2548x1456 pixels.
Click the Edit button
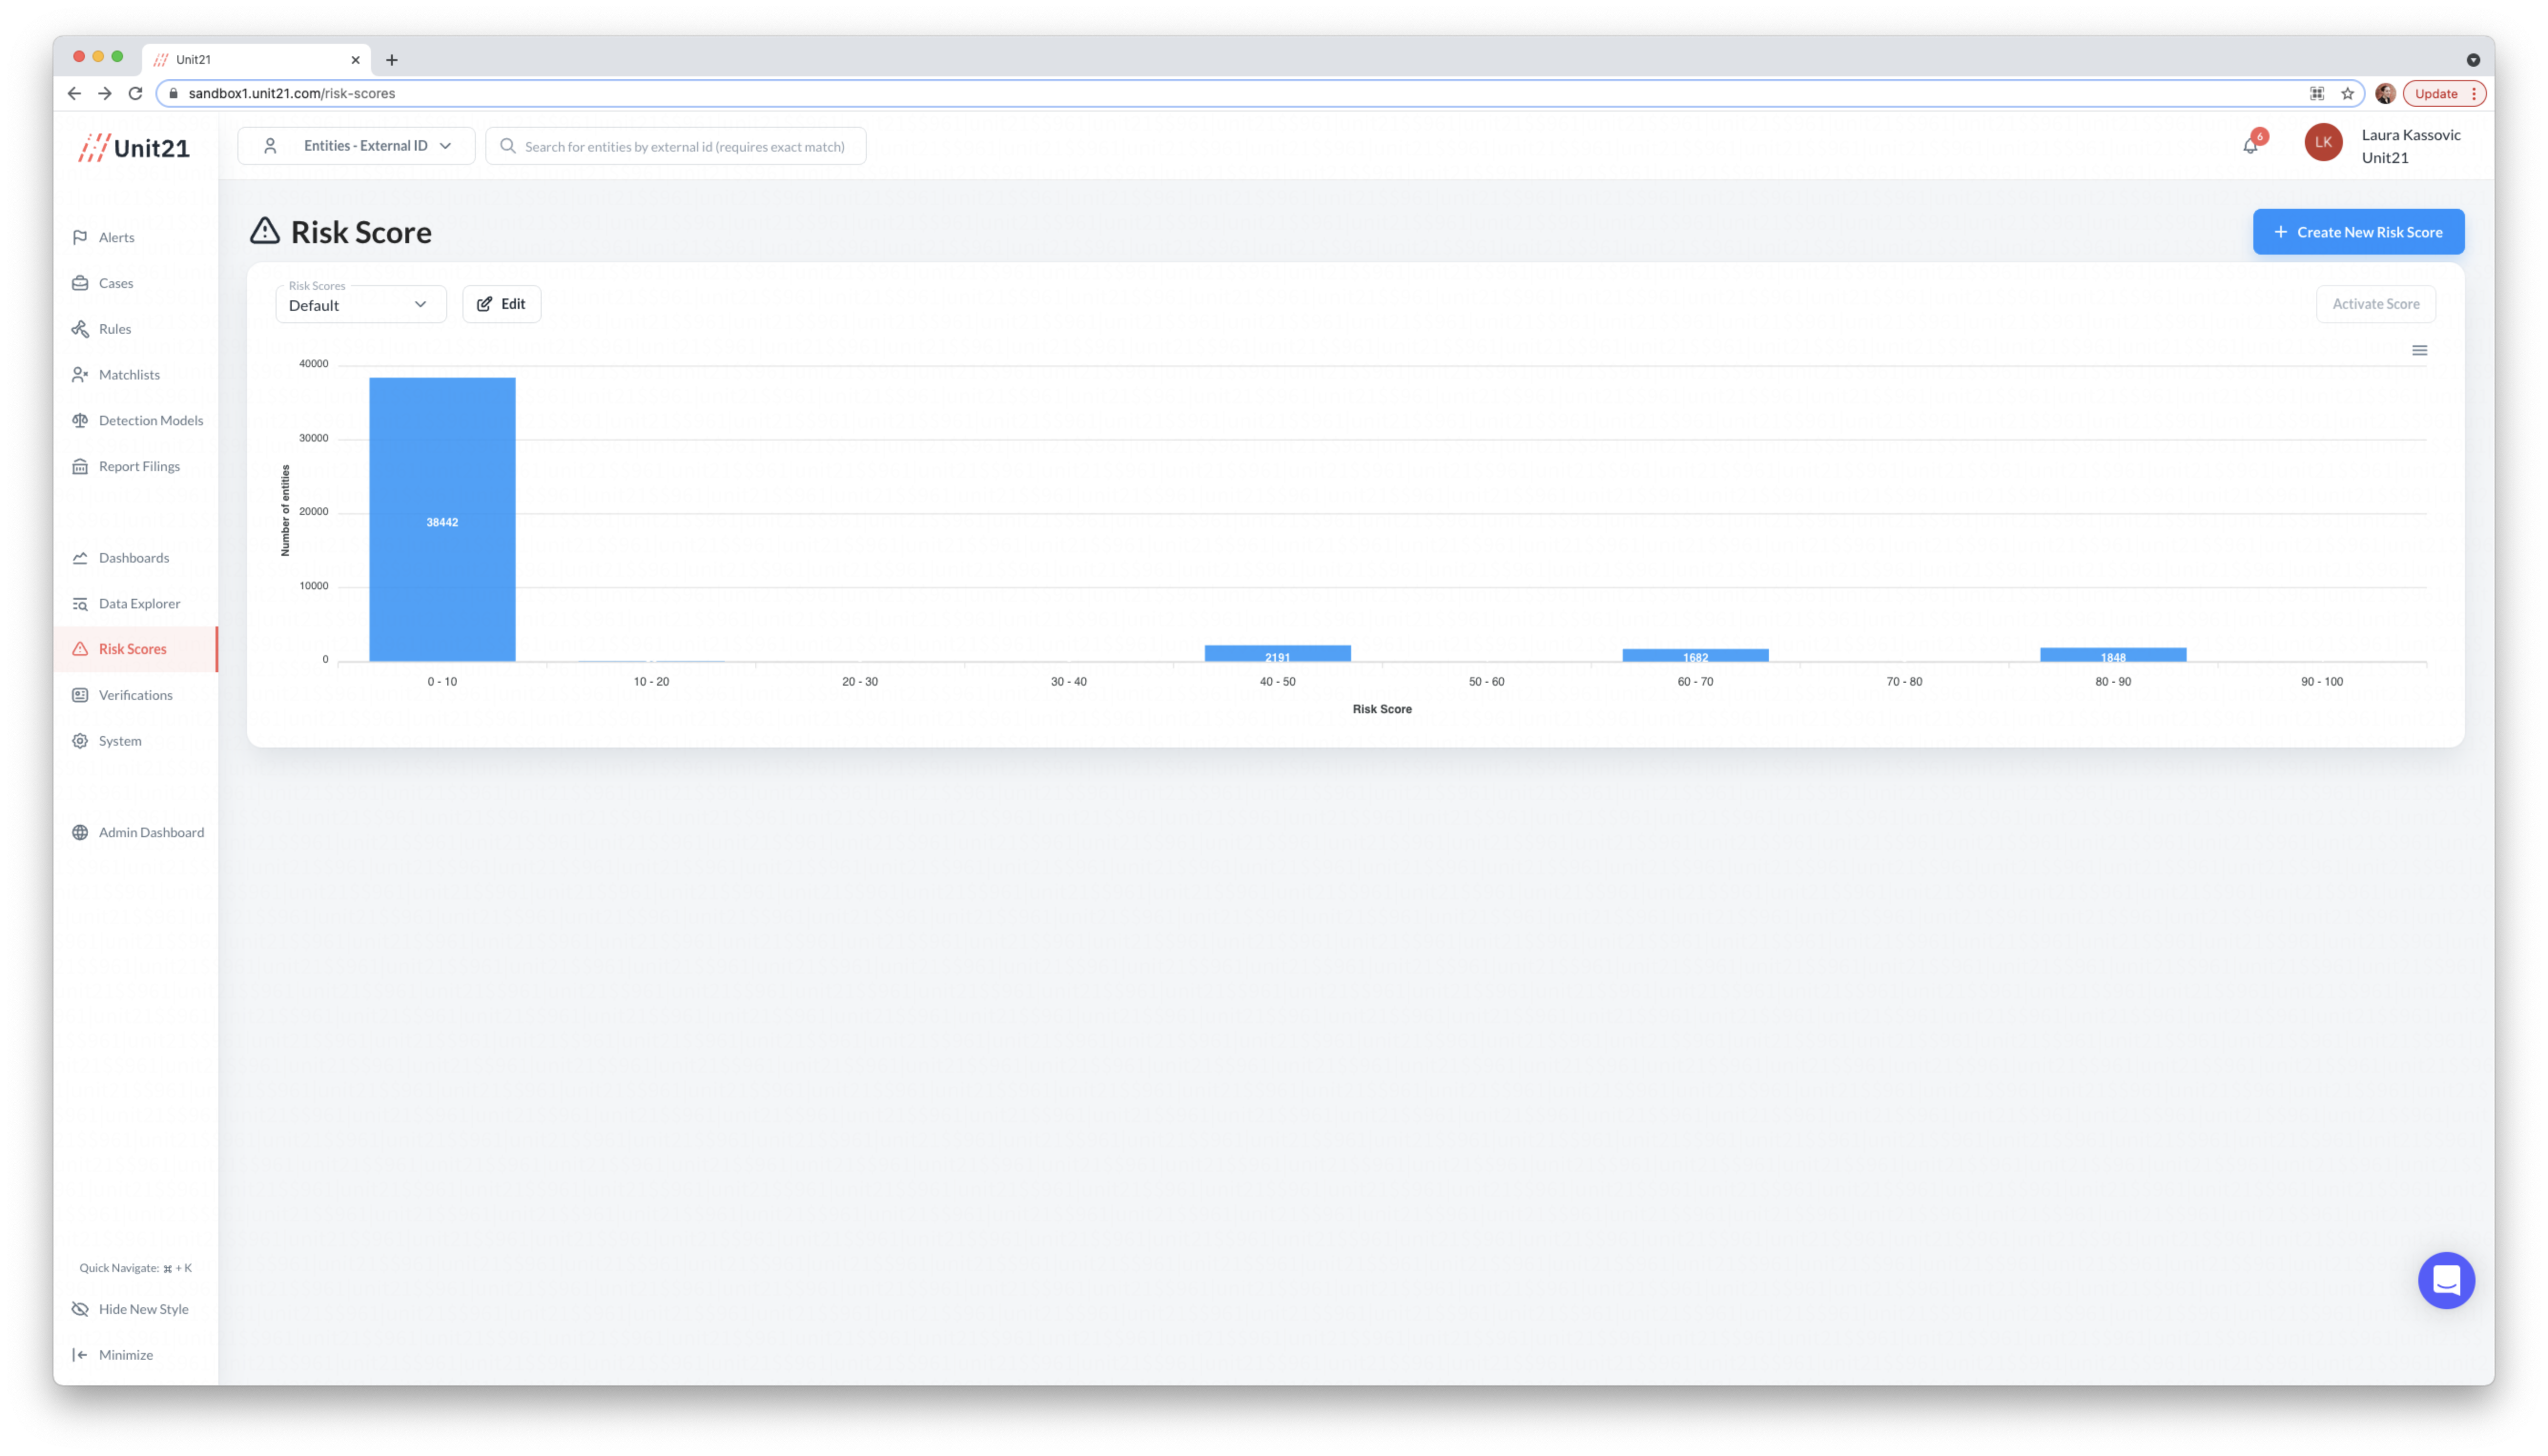(x=501, y=304)
